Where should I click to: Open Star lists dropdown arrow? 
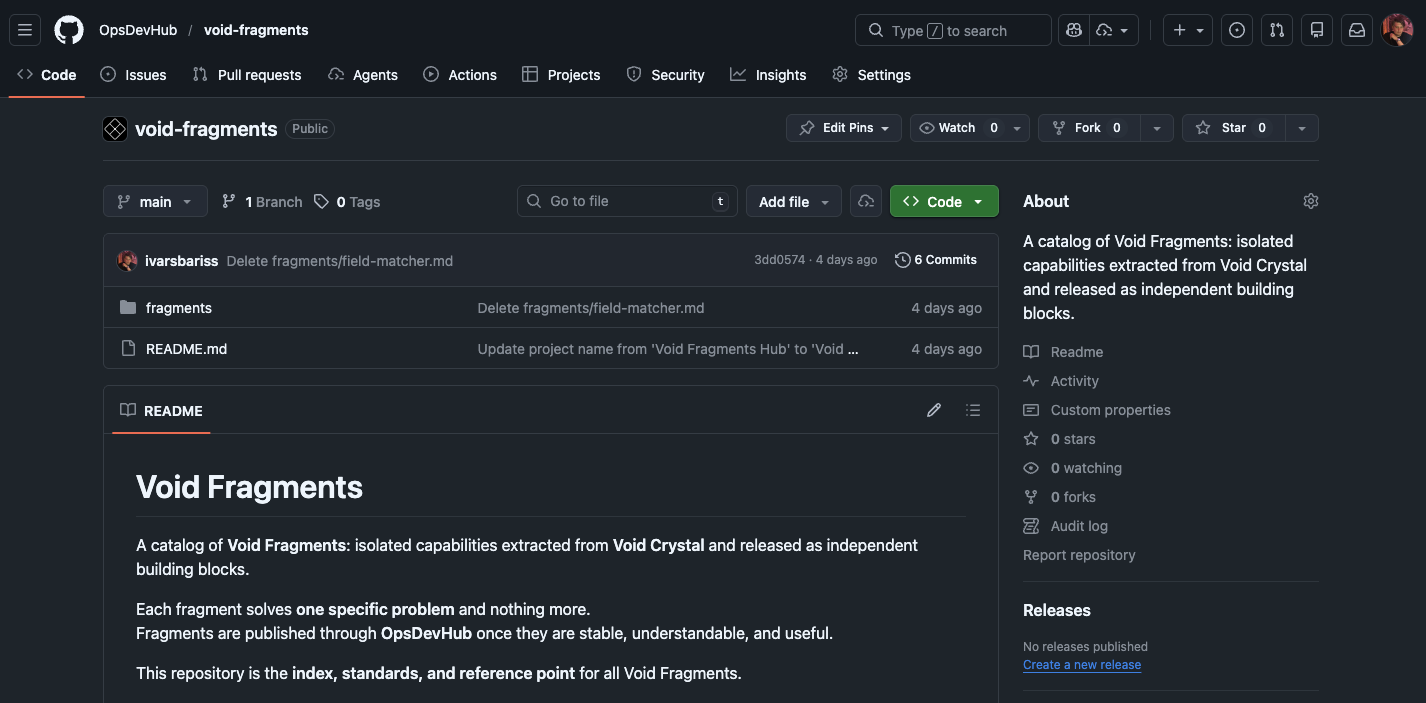[1301, 128]
